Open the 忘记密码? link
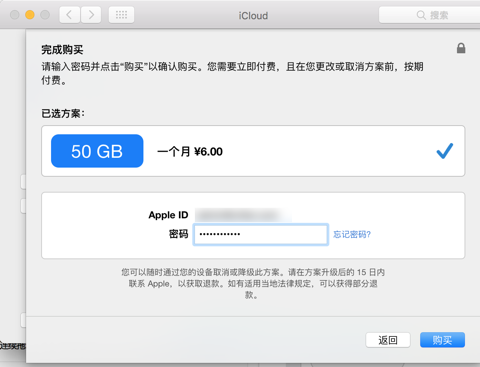Screen dimensions: 480x367 point(352,235)
